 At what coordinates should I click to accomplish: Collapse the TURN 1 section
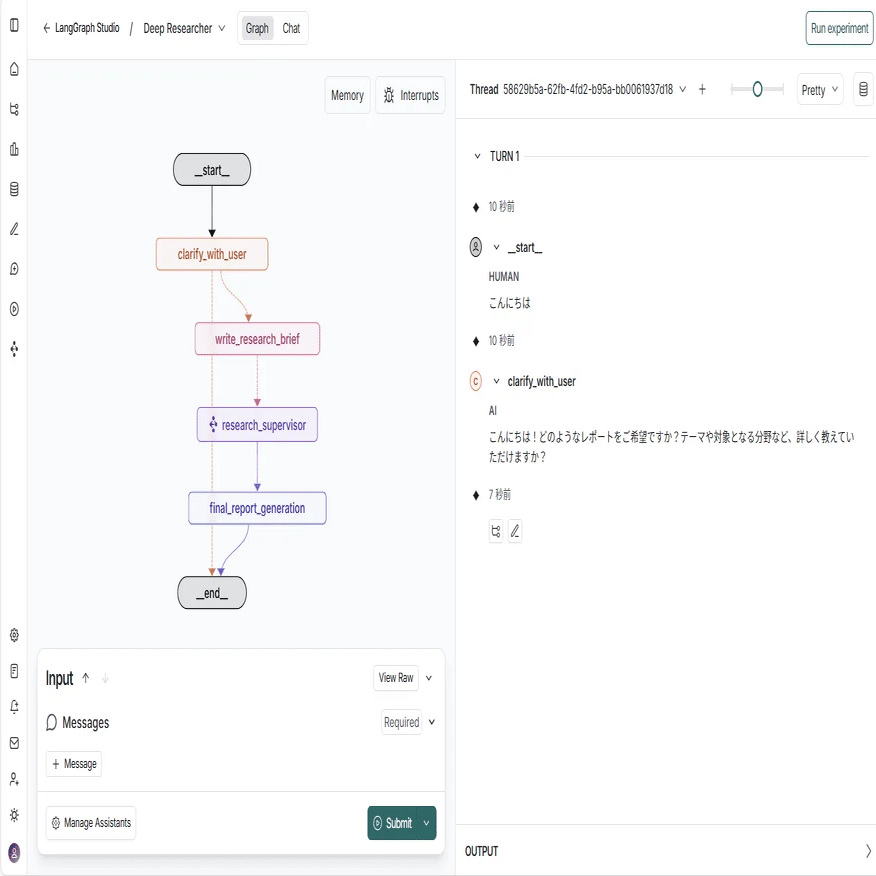(478, 157)
